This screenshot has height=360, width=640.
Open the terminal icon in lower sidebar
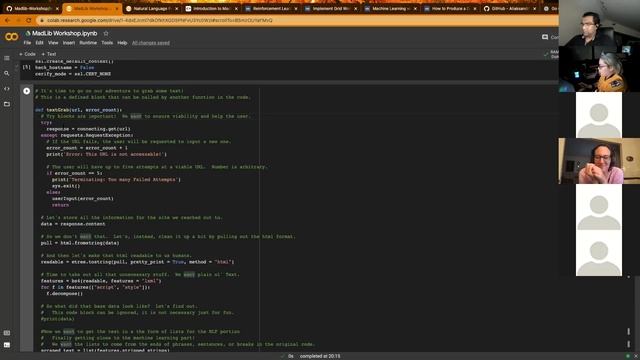7,345
